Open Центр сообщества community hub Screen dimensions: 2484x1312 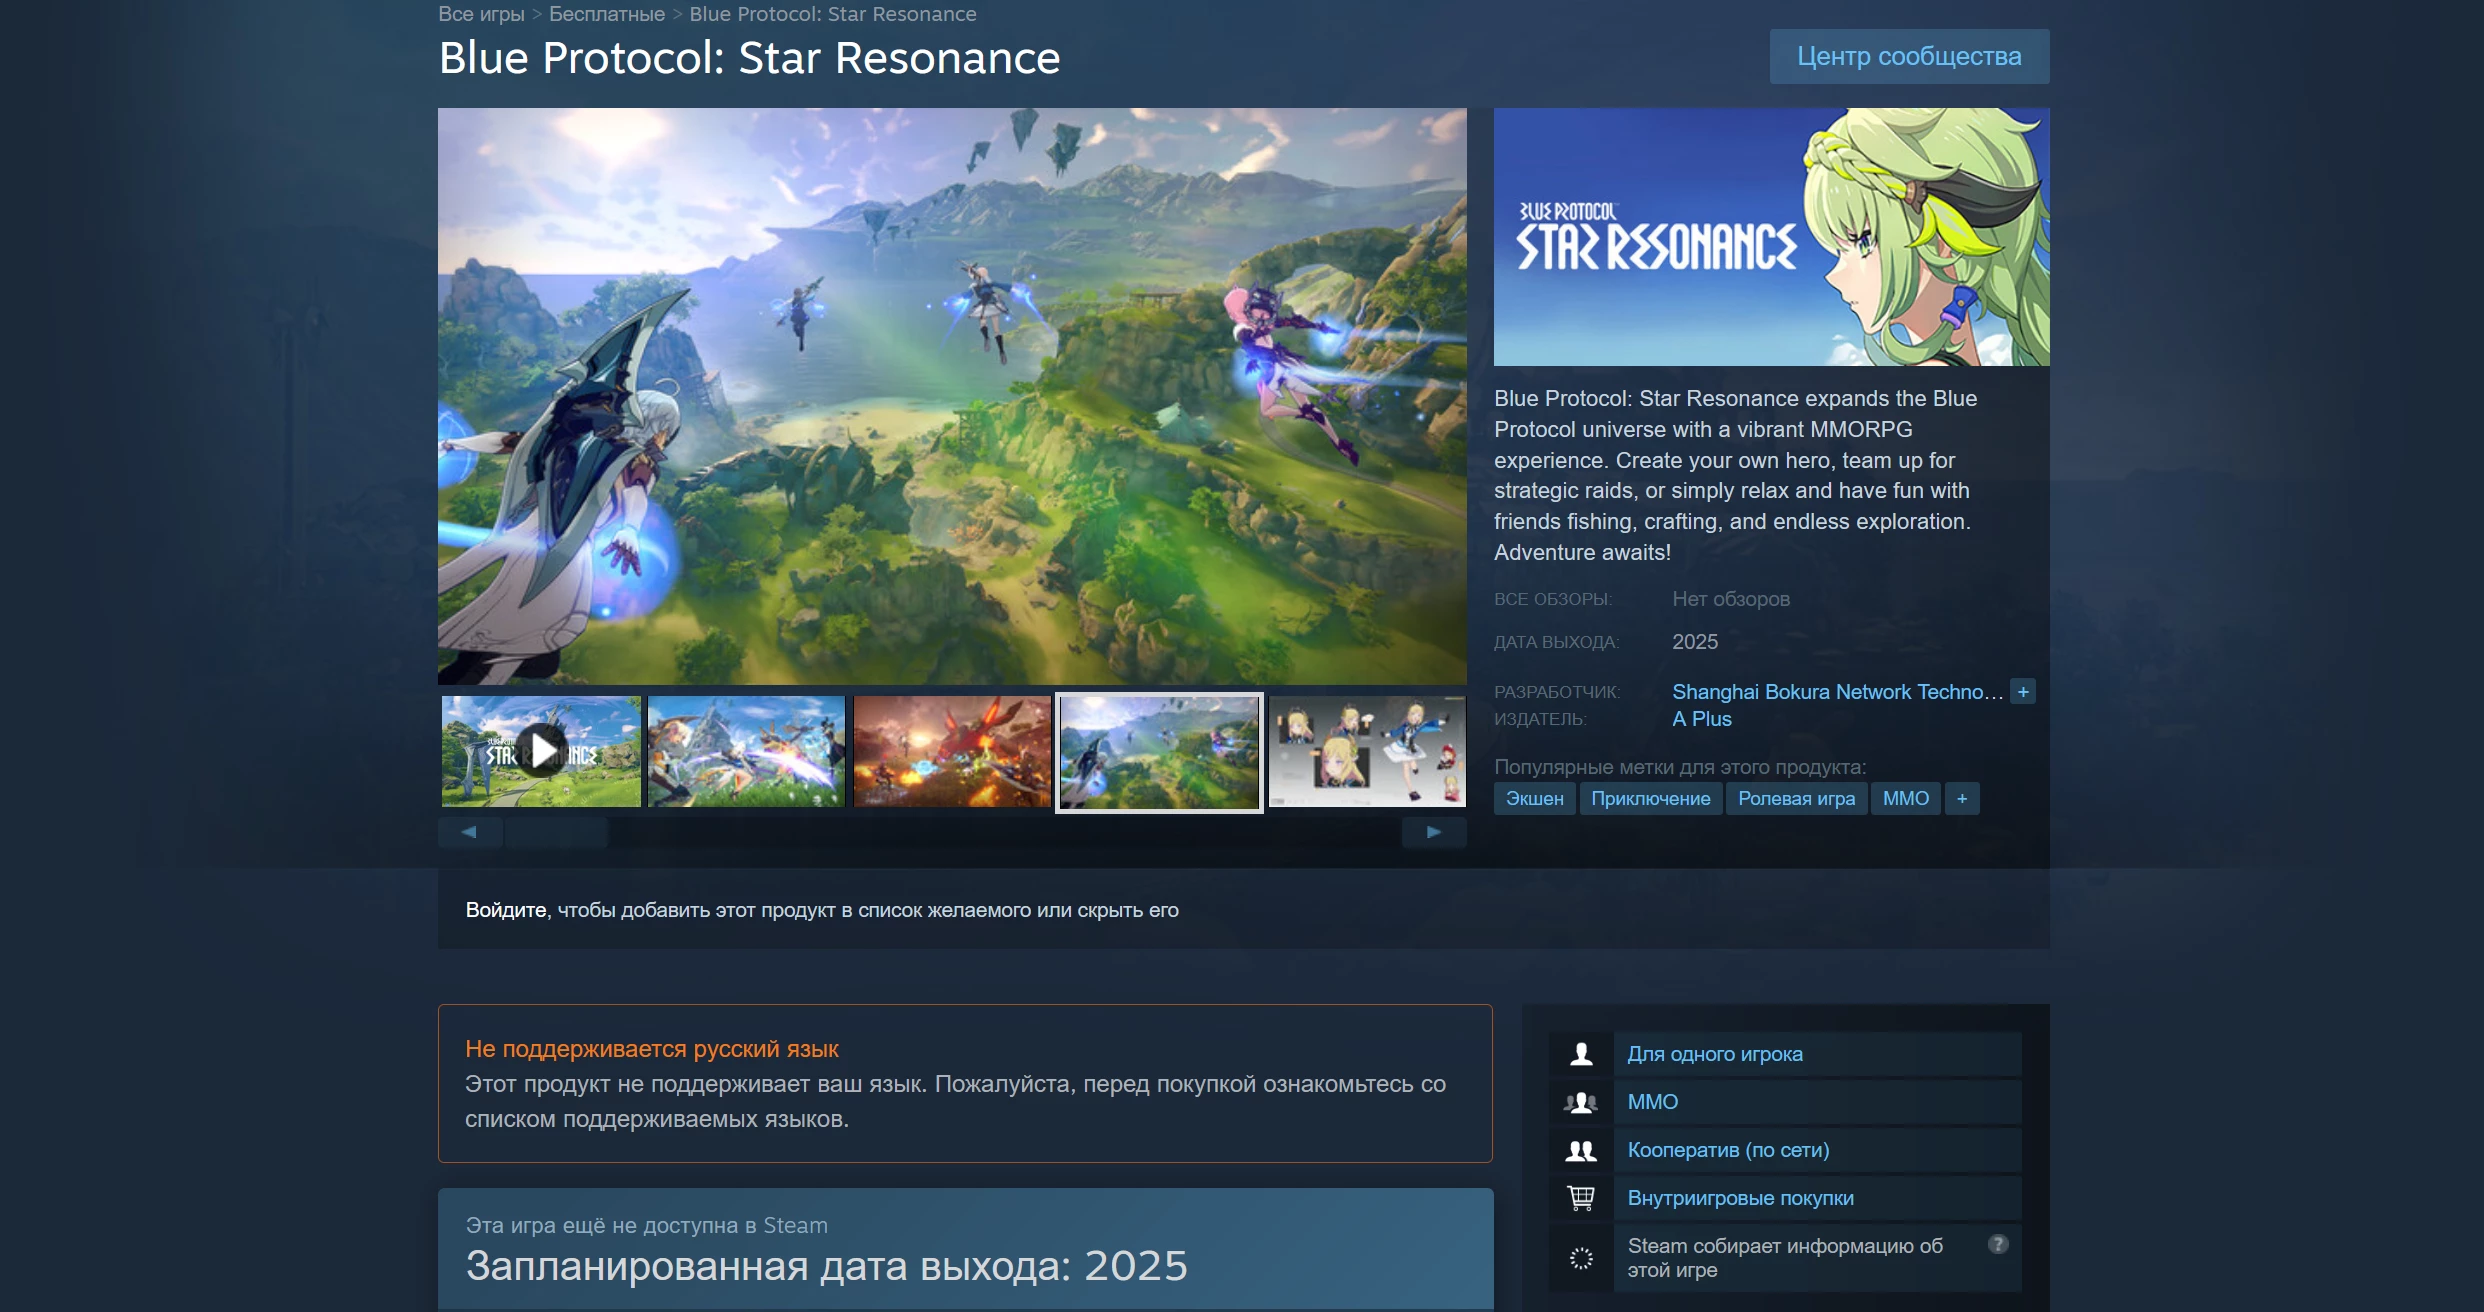click(x=1909, y=56)
